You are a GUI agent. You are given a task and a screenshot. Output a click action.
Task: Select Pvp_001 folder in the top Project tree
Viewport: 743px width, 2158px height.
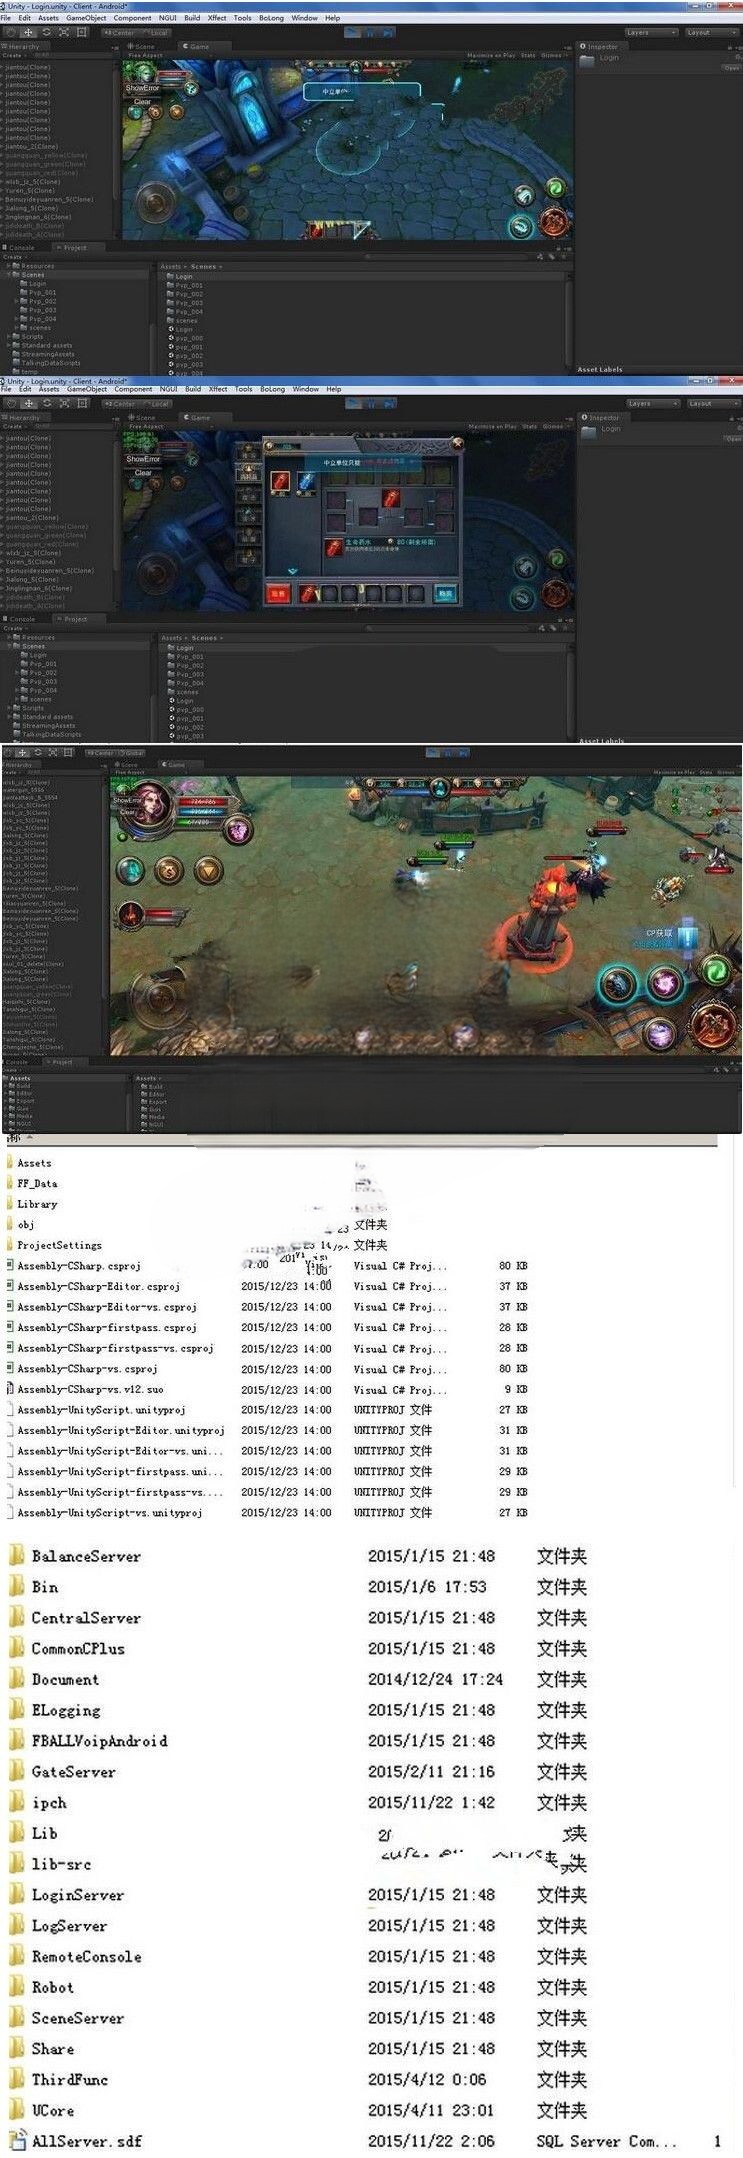click(41, 292)
